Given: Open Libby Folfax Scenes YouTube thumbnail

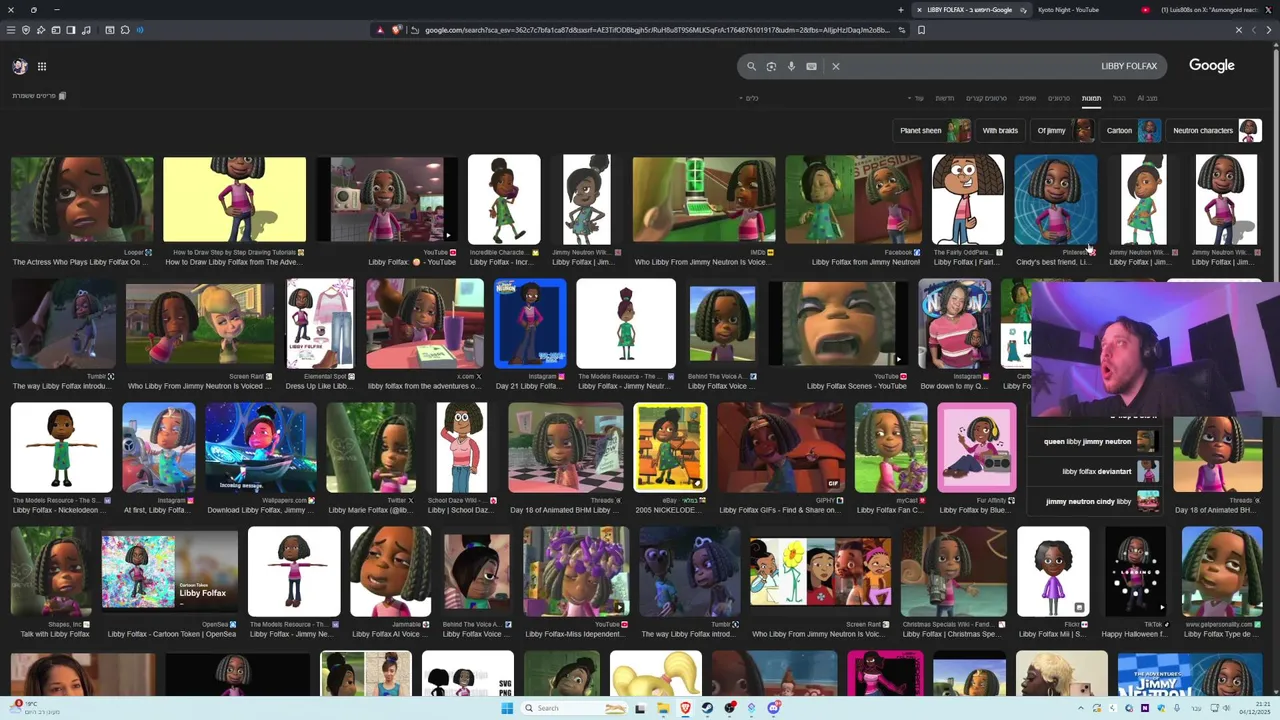Looking at the screenshot, I should (x=838, y=323).
